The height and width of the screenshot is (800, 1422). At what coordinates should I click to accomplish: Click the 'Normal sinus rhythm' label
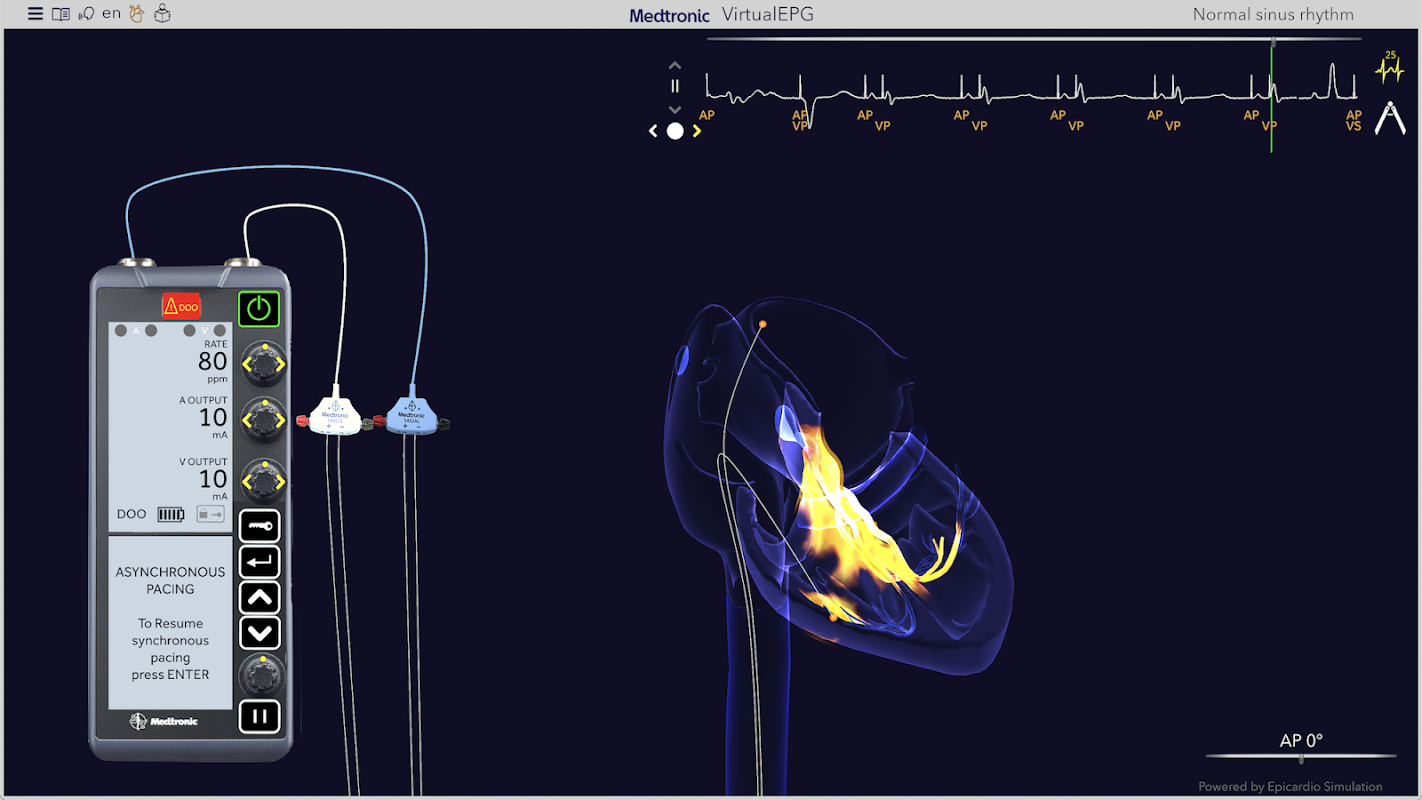click(1273, 14)
